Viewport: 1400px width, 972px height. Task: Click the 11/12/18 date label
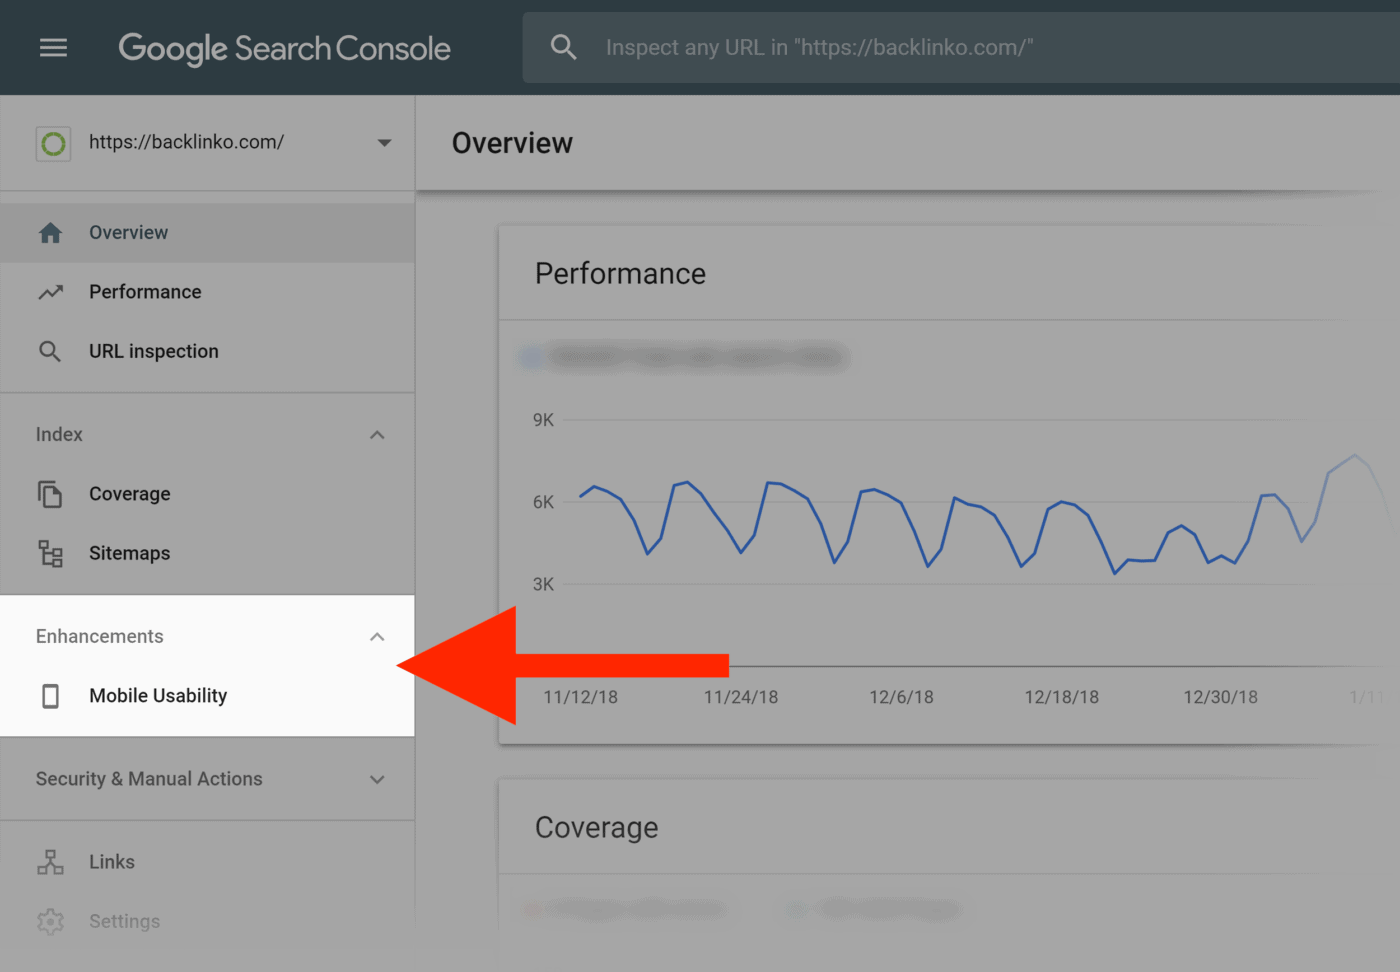pos(580,697)
